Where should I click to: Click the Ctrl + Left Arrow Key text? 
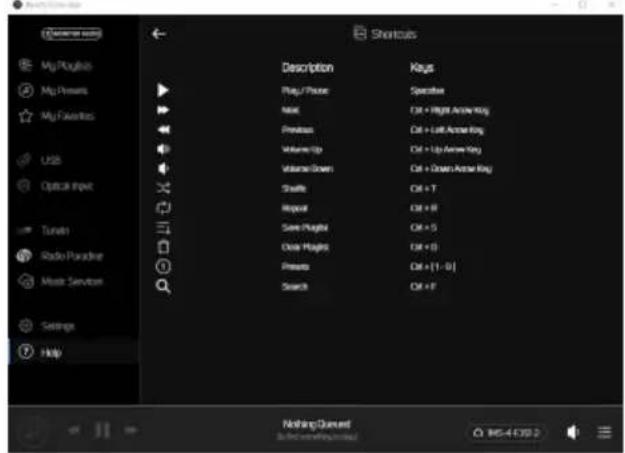(x=446, y=130)
